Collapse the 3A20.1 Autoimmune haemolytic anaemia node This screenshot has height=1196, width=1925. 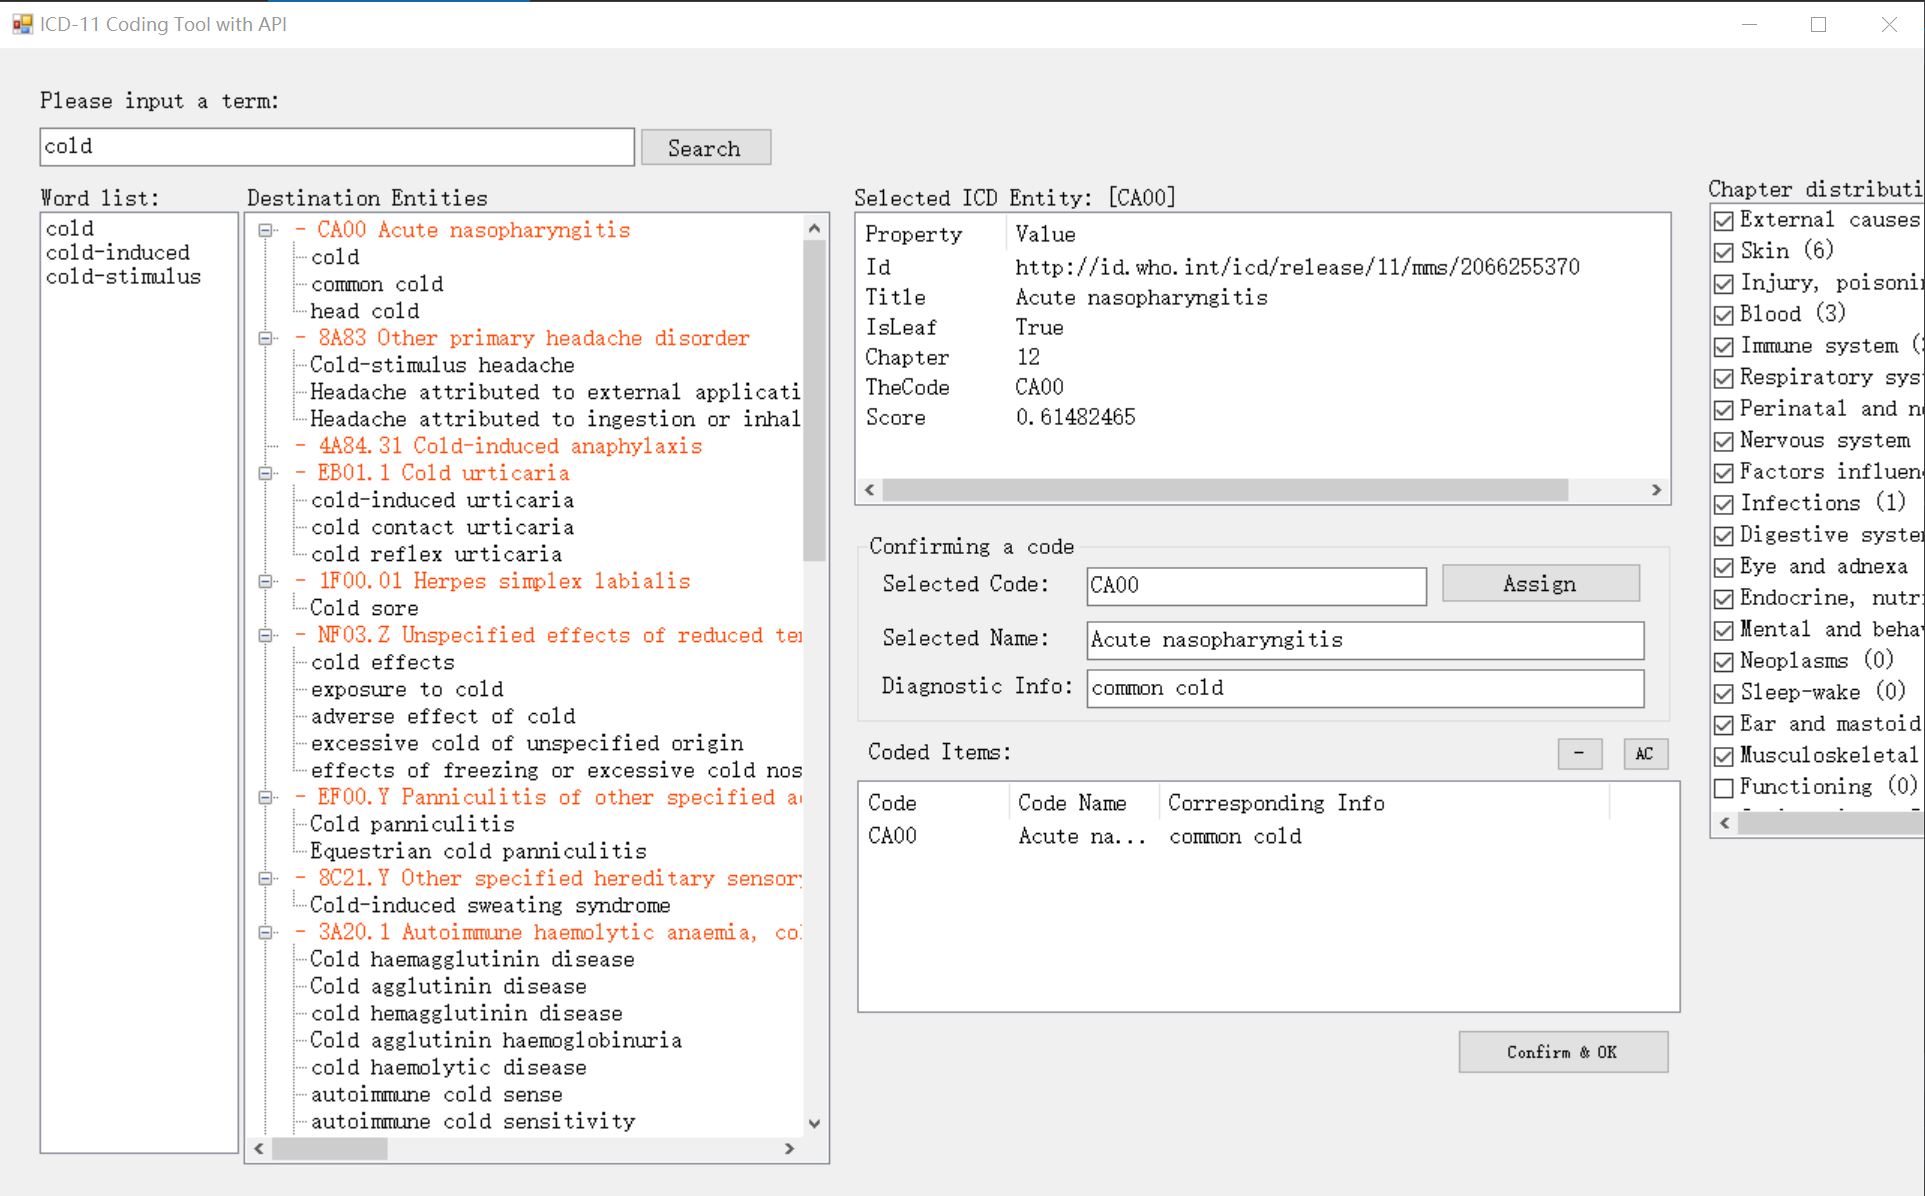(x=266, y=932)
